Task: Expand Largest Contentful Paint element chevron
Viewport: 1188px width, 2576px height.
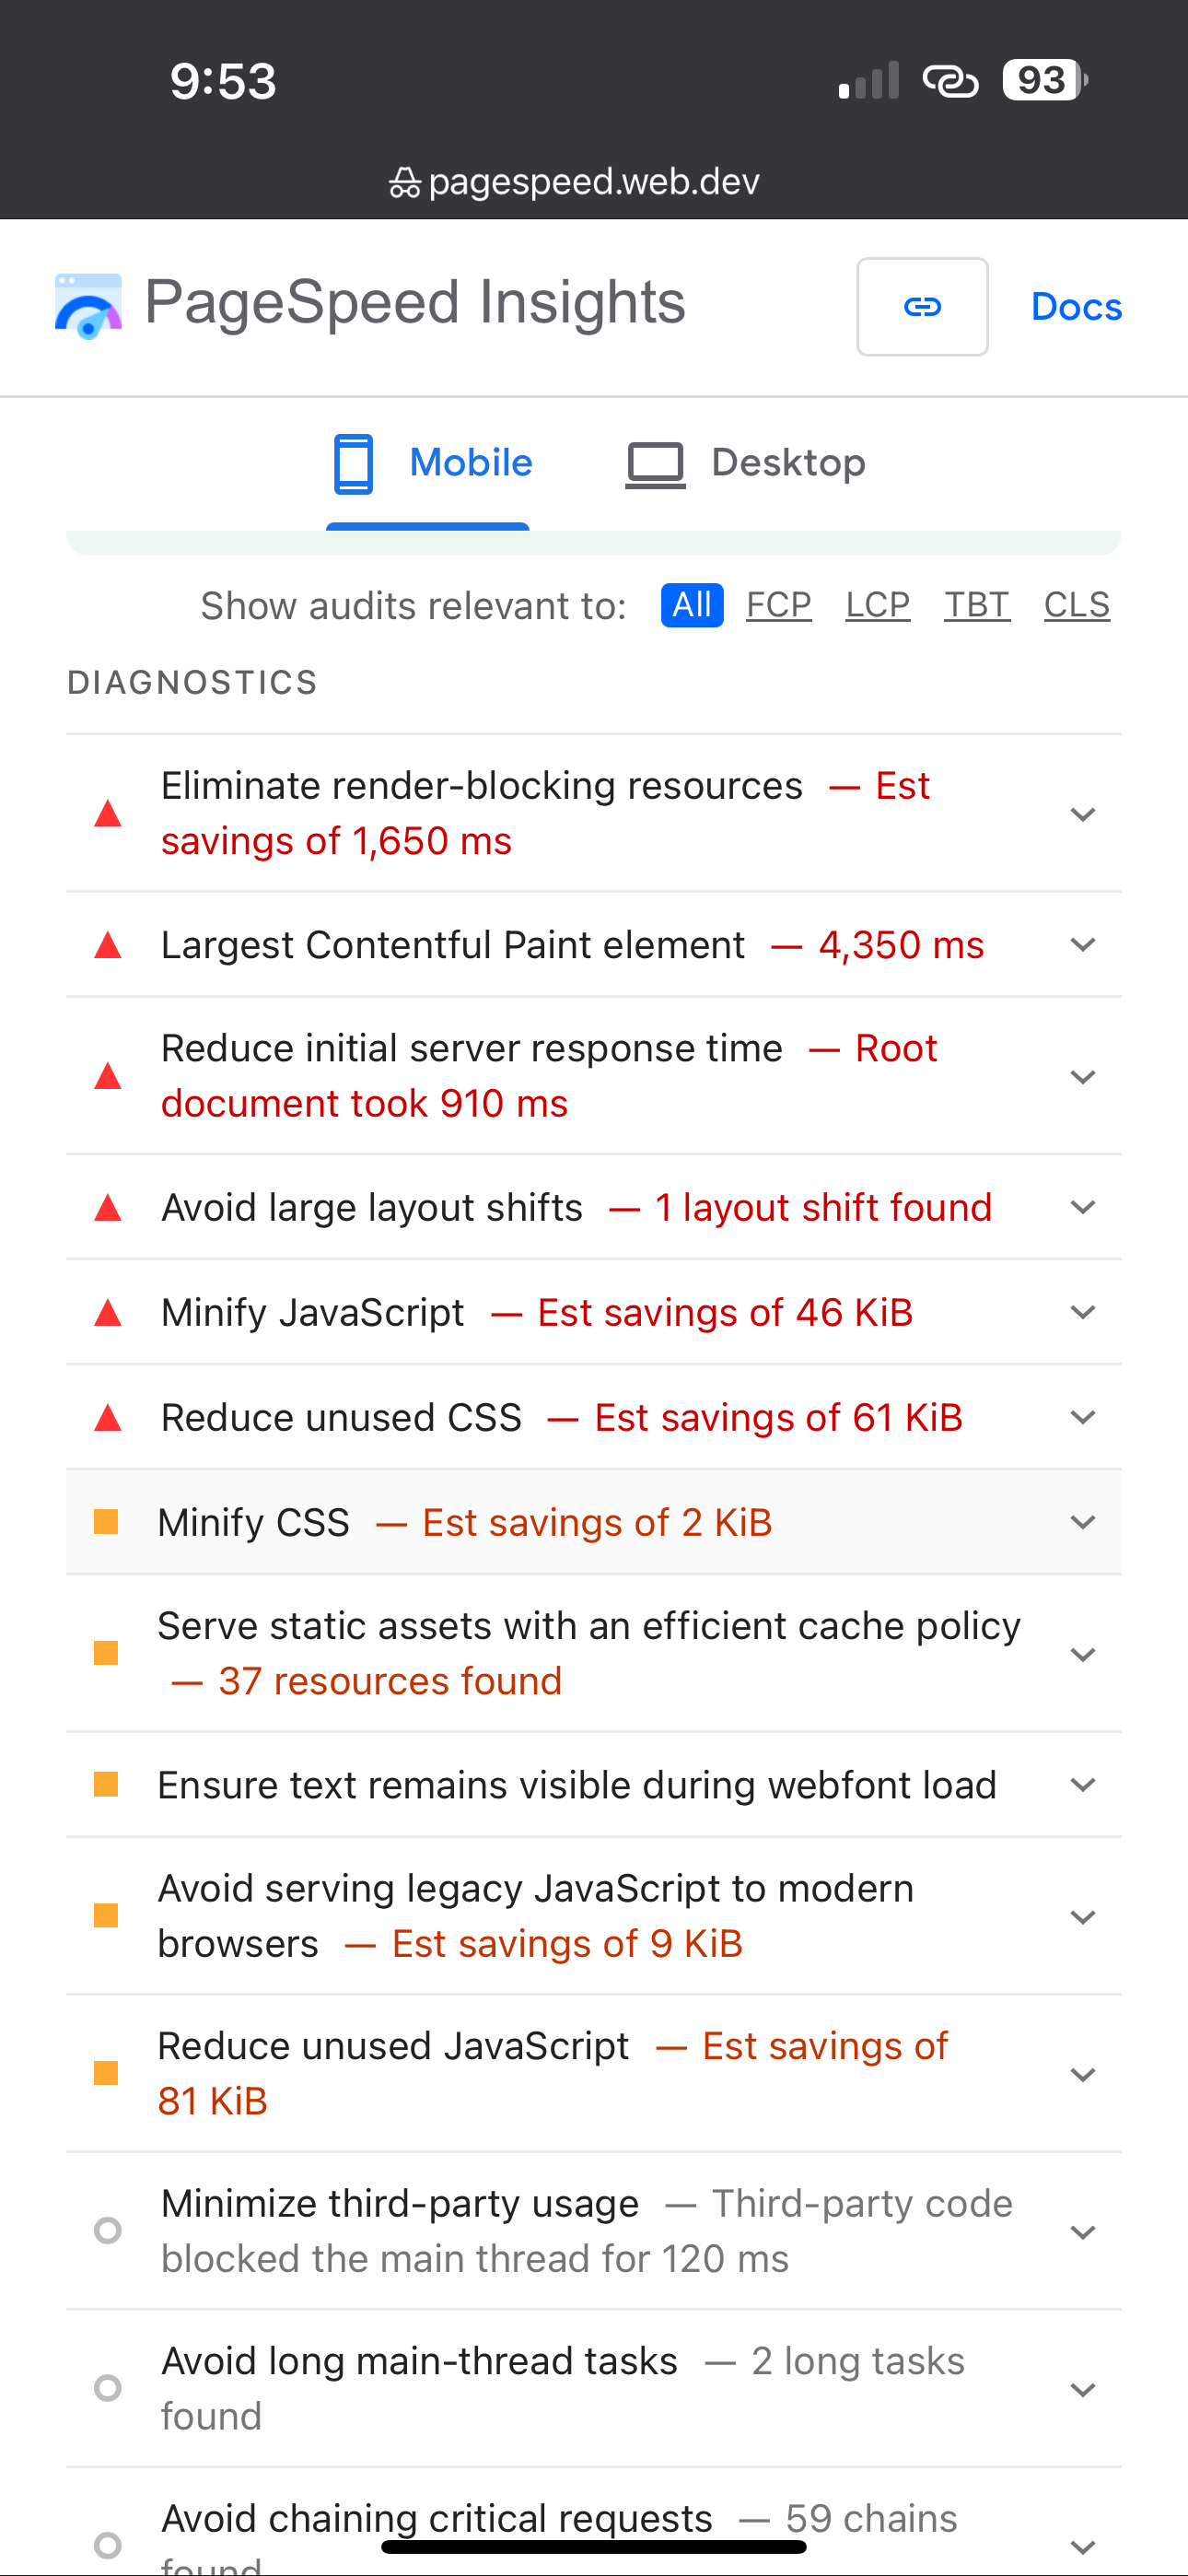Action: tap(1082, 945)
